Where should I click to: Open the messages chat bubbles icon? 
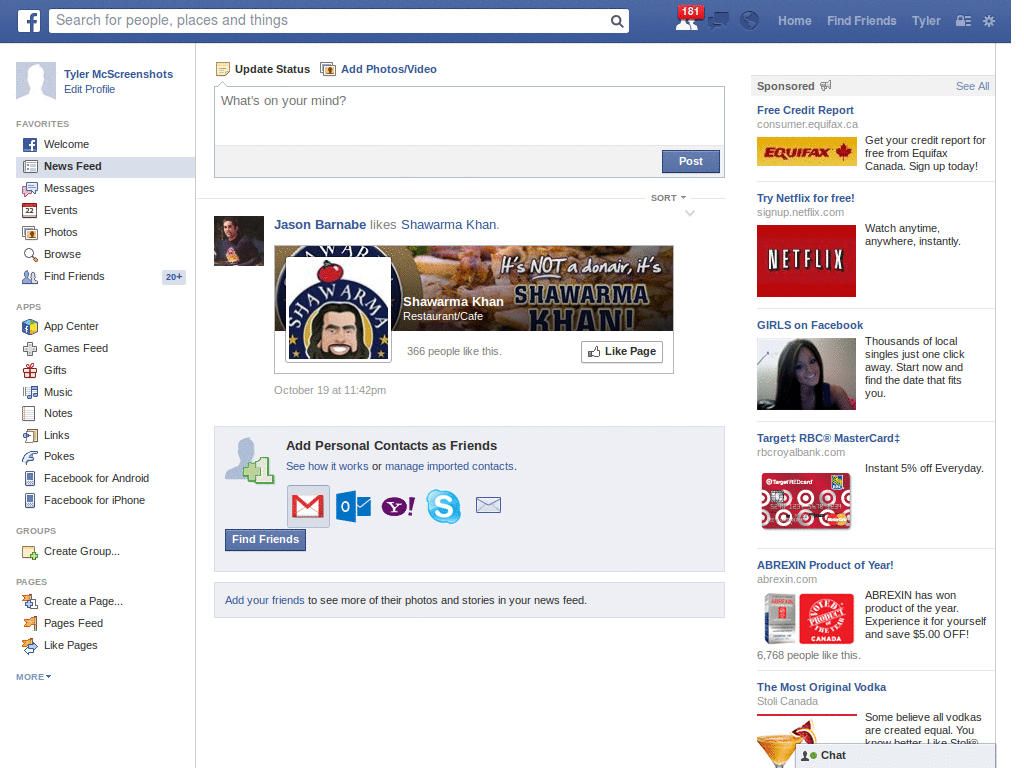pos(718,21)
